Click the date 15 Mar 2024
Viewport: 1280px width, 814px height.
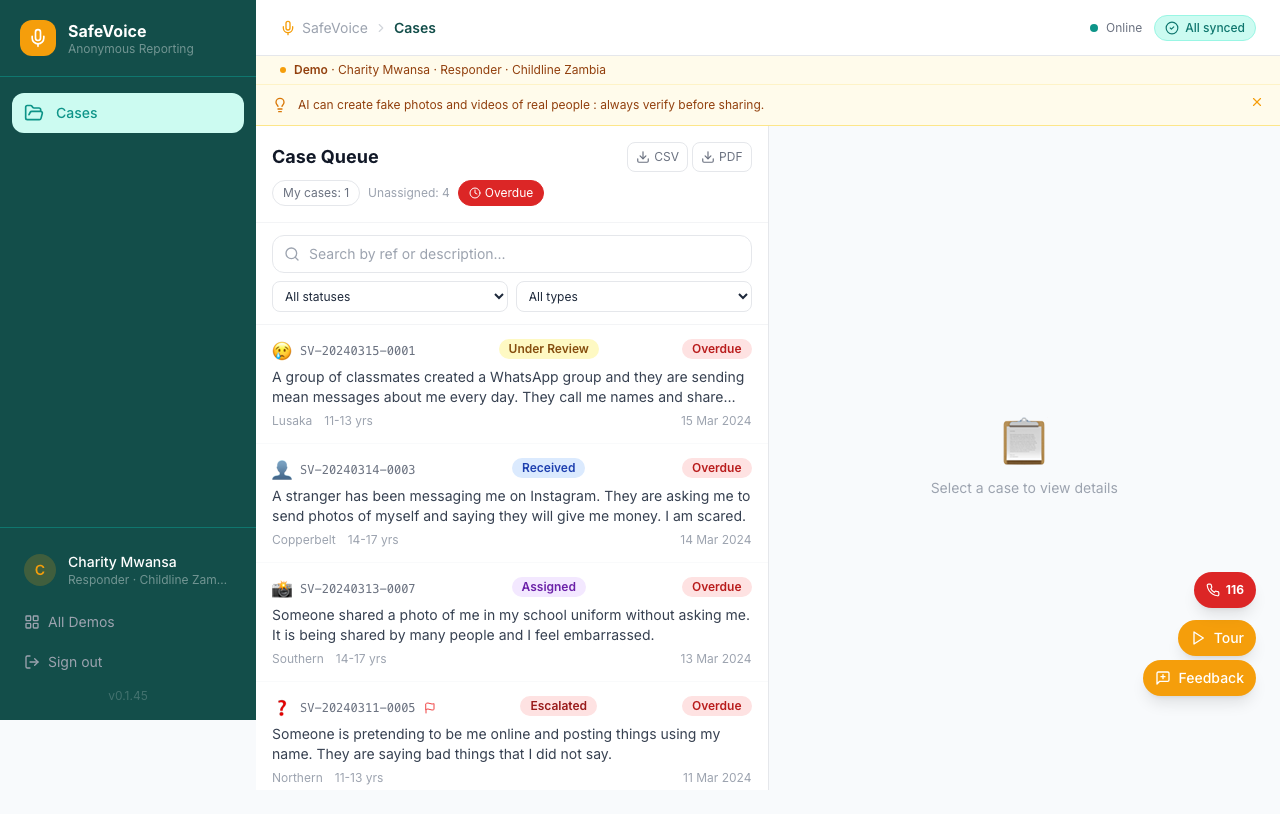[716, 421]
